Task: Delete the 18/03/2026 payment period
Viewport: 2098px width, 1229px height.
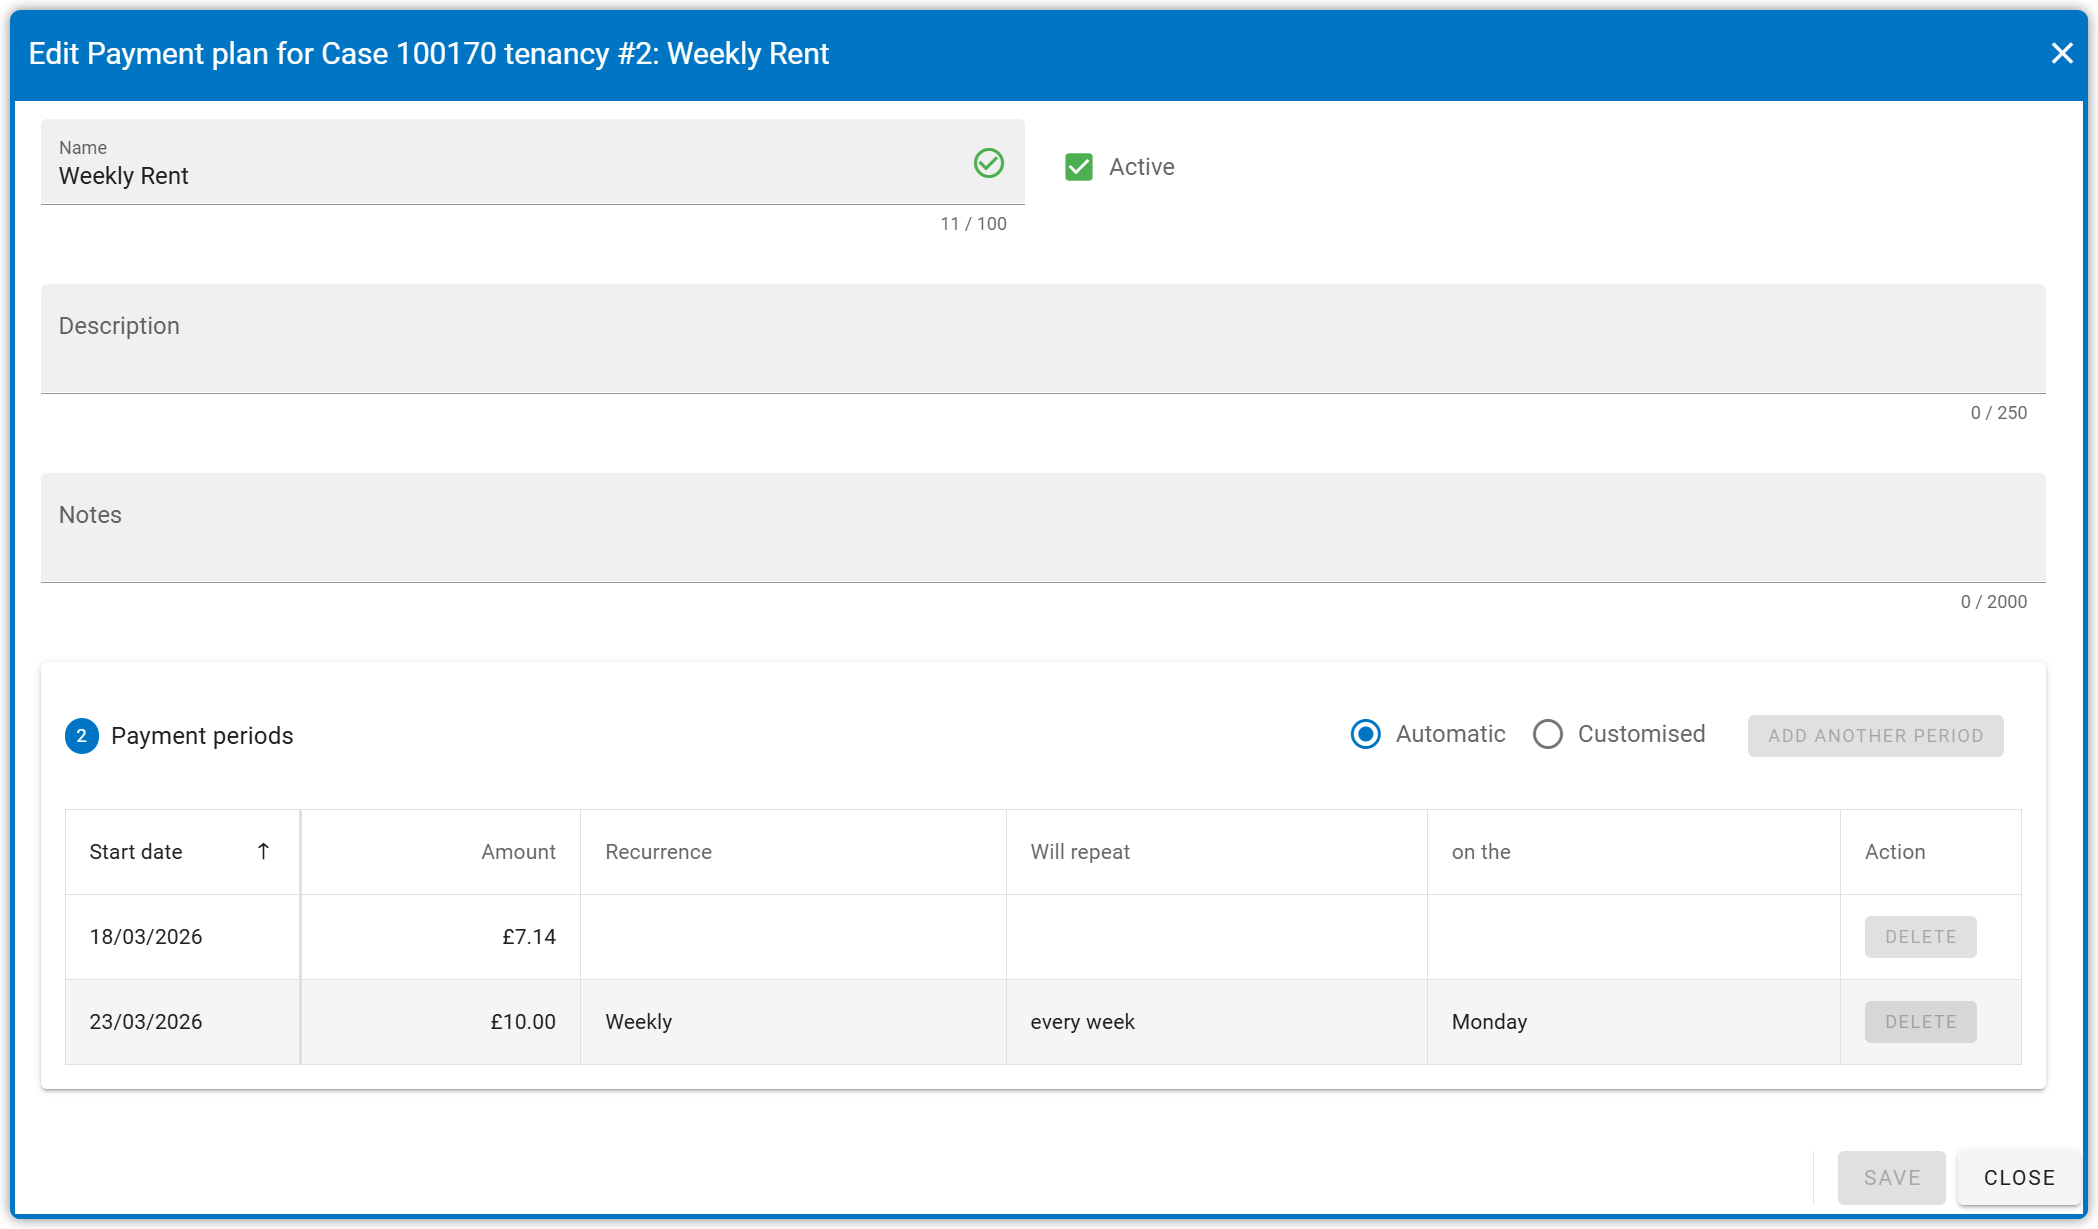Action: [1920, 937]
